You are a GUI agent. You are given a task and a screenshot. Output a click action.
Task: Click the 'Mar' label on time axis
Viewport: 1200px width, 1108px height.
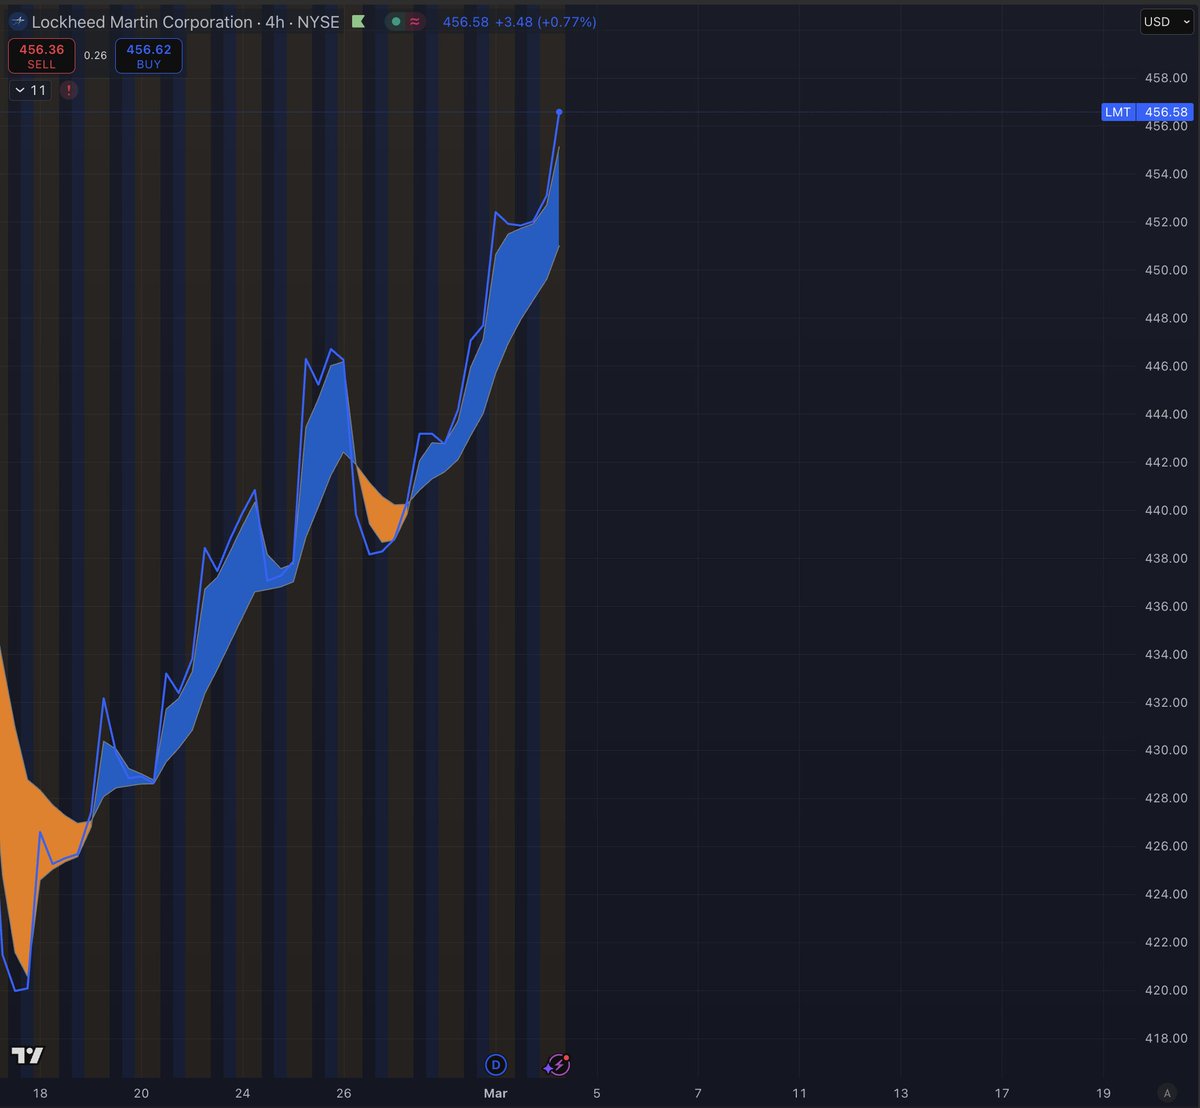coord(496,1093)
